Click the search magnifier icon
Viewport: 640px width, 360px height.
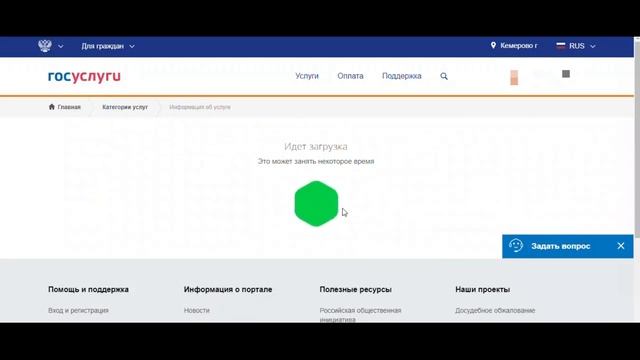tap(444, 76)
